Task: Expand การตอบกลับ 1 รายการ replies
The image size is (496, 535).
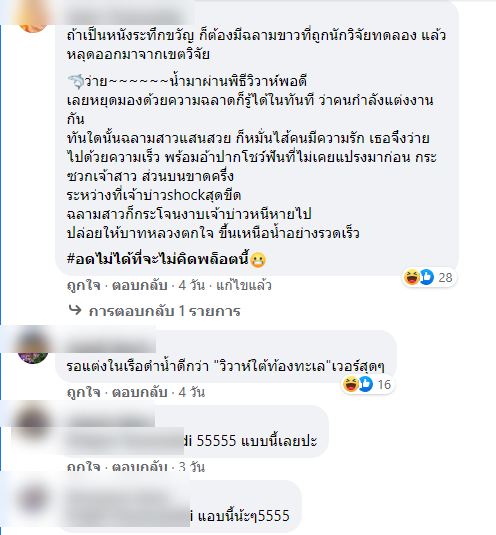Action: (x=164, y=311)
